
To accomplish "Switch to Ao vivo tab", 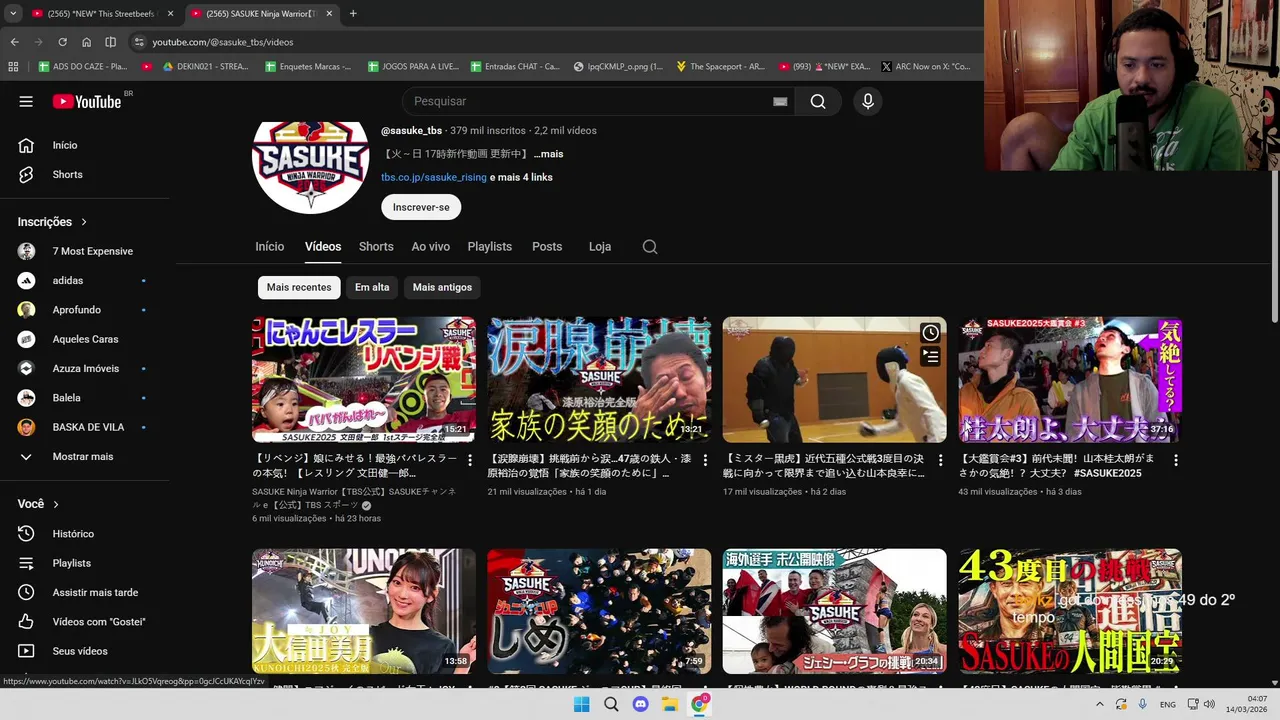I will click(x=431, y=247).
